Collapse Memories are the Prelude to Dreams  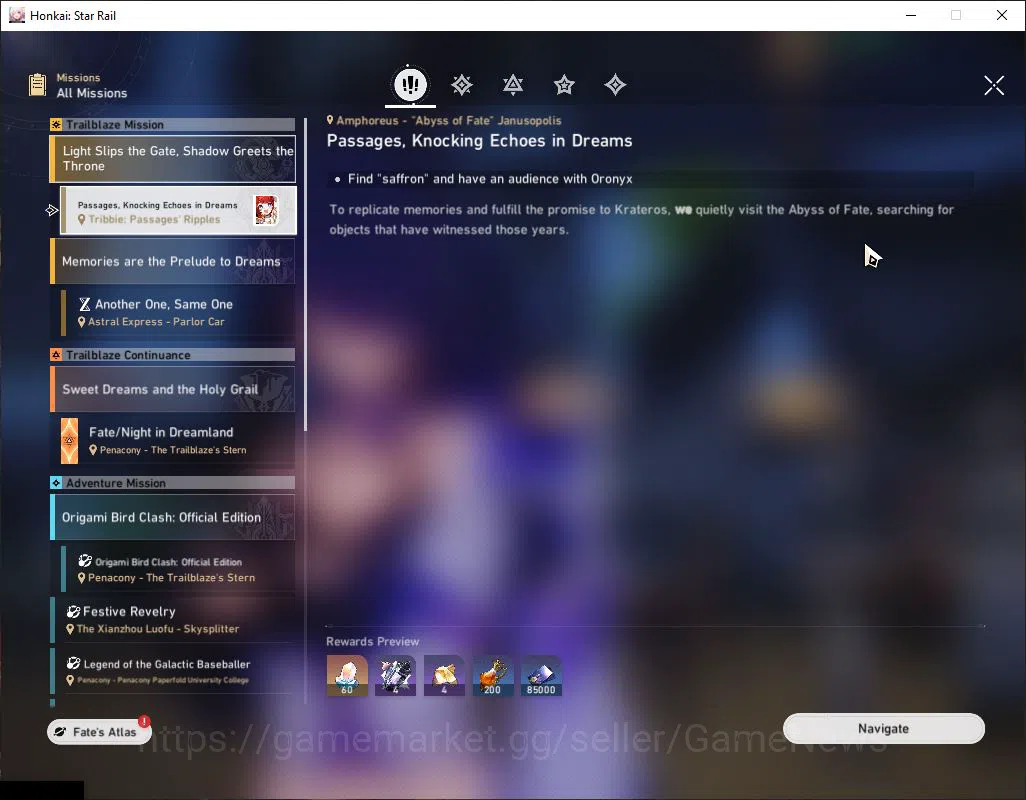click(x=173, y=261)
